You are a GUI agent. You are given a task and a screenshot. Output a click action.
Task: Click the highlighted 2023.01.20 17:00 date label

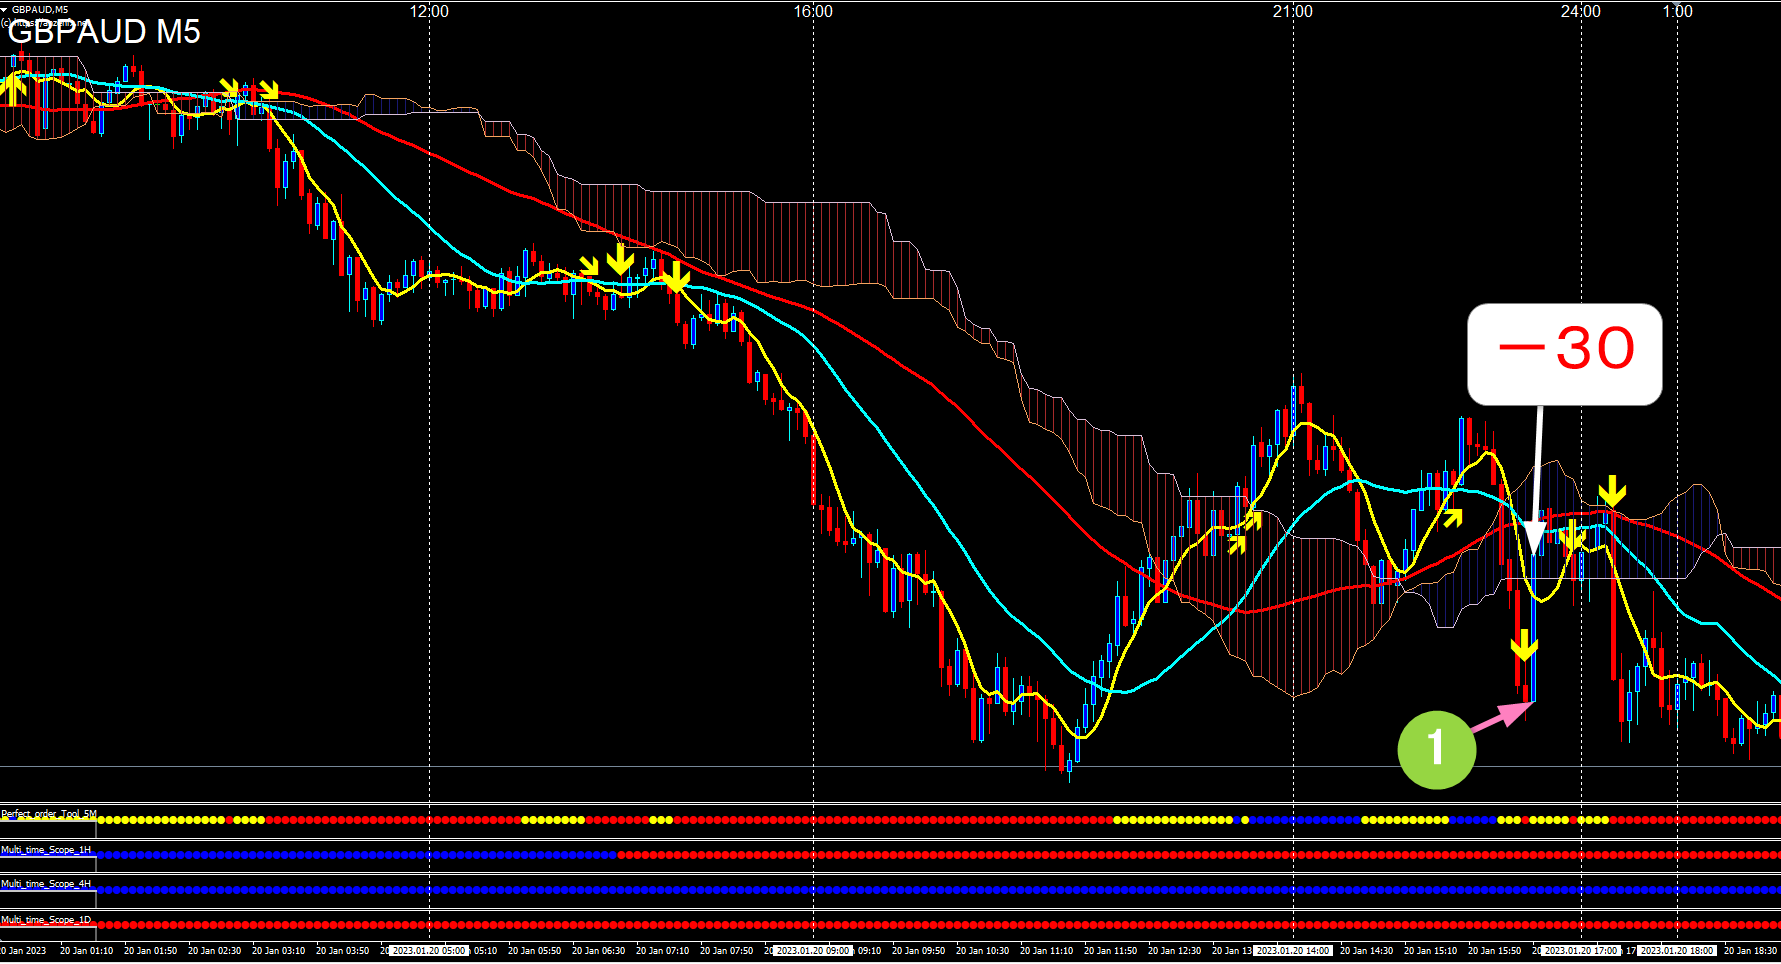coord(1581,951)
